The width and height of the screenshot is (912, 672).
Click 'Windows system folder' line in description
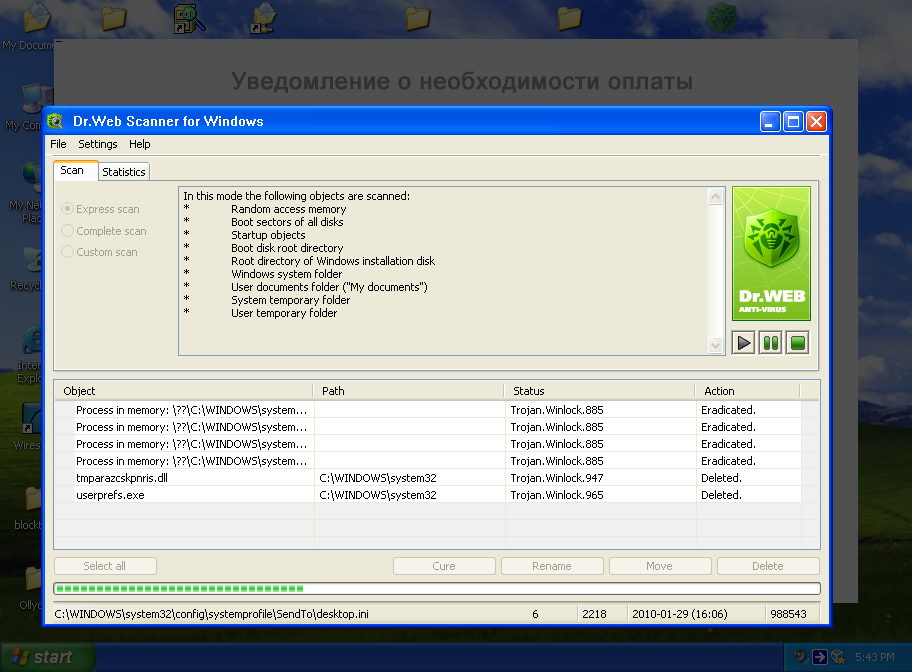[287, 274]
